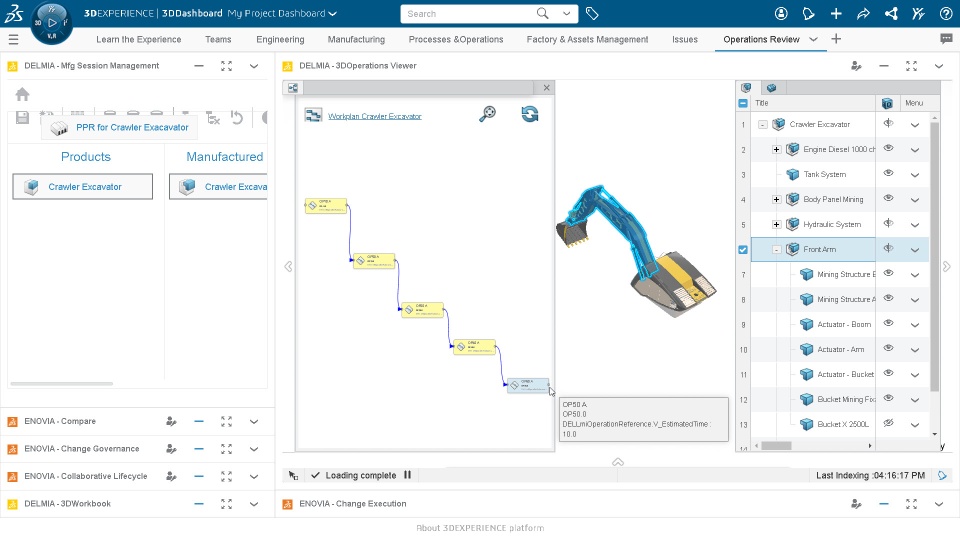The image size is (960, 540).
Task: Open the Engineering tab
Action: click(x=280, y=39)
